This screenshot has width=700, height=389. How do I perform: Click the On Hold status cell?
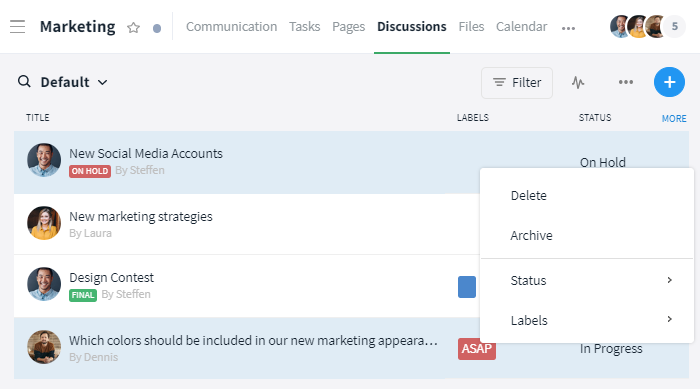tap(603, 162)
